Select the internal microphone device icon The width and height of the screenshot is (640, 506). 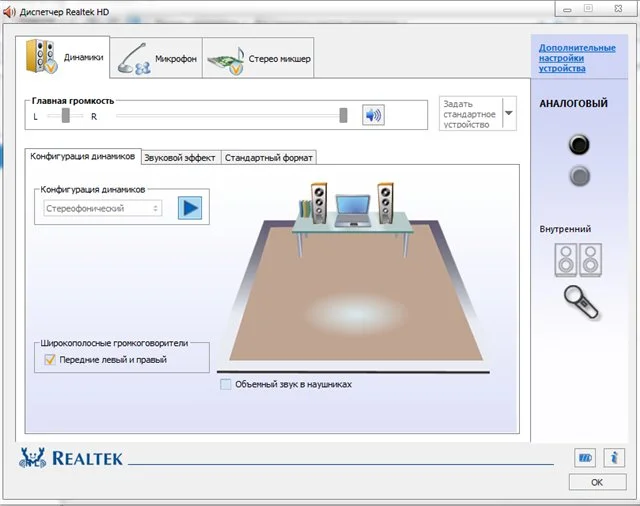point(581,302)
